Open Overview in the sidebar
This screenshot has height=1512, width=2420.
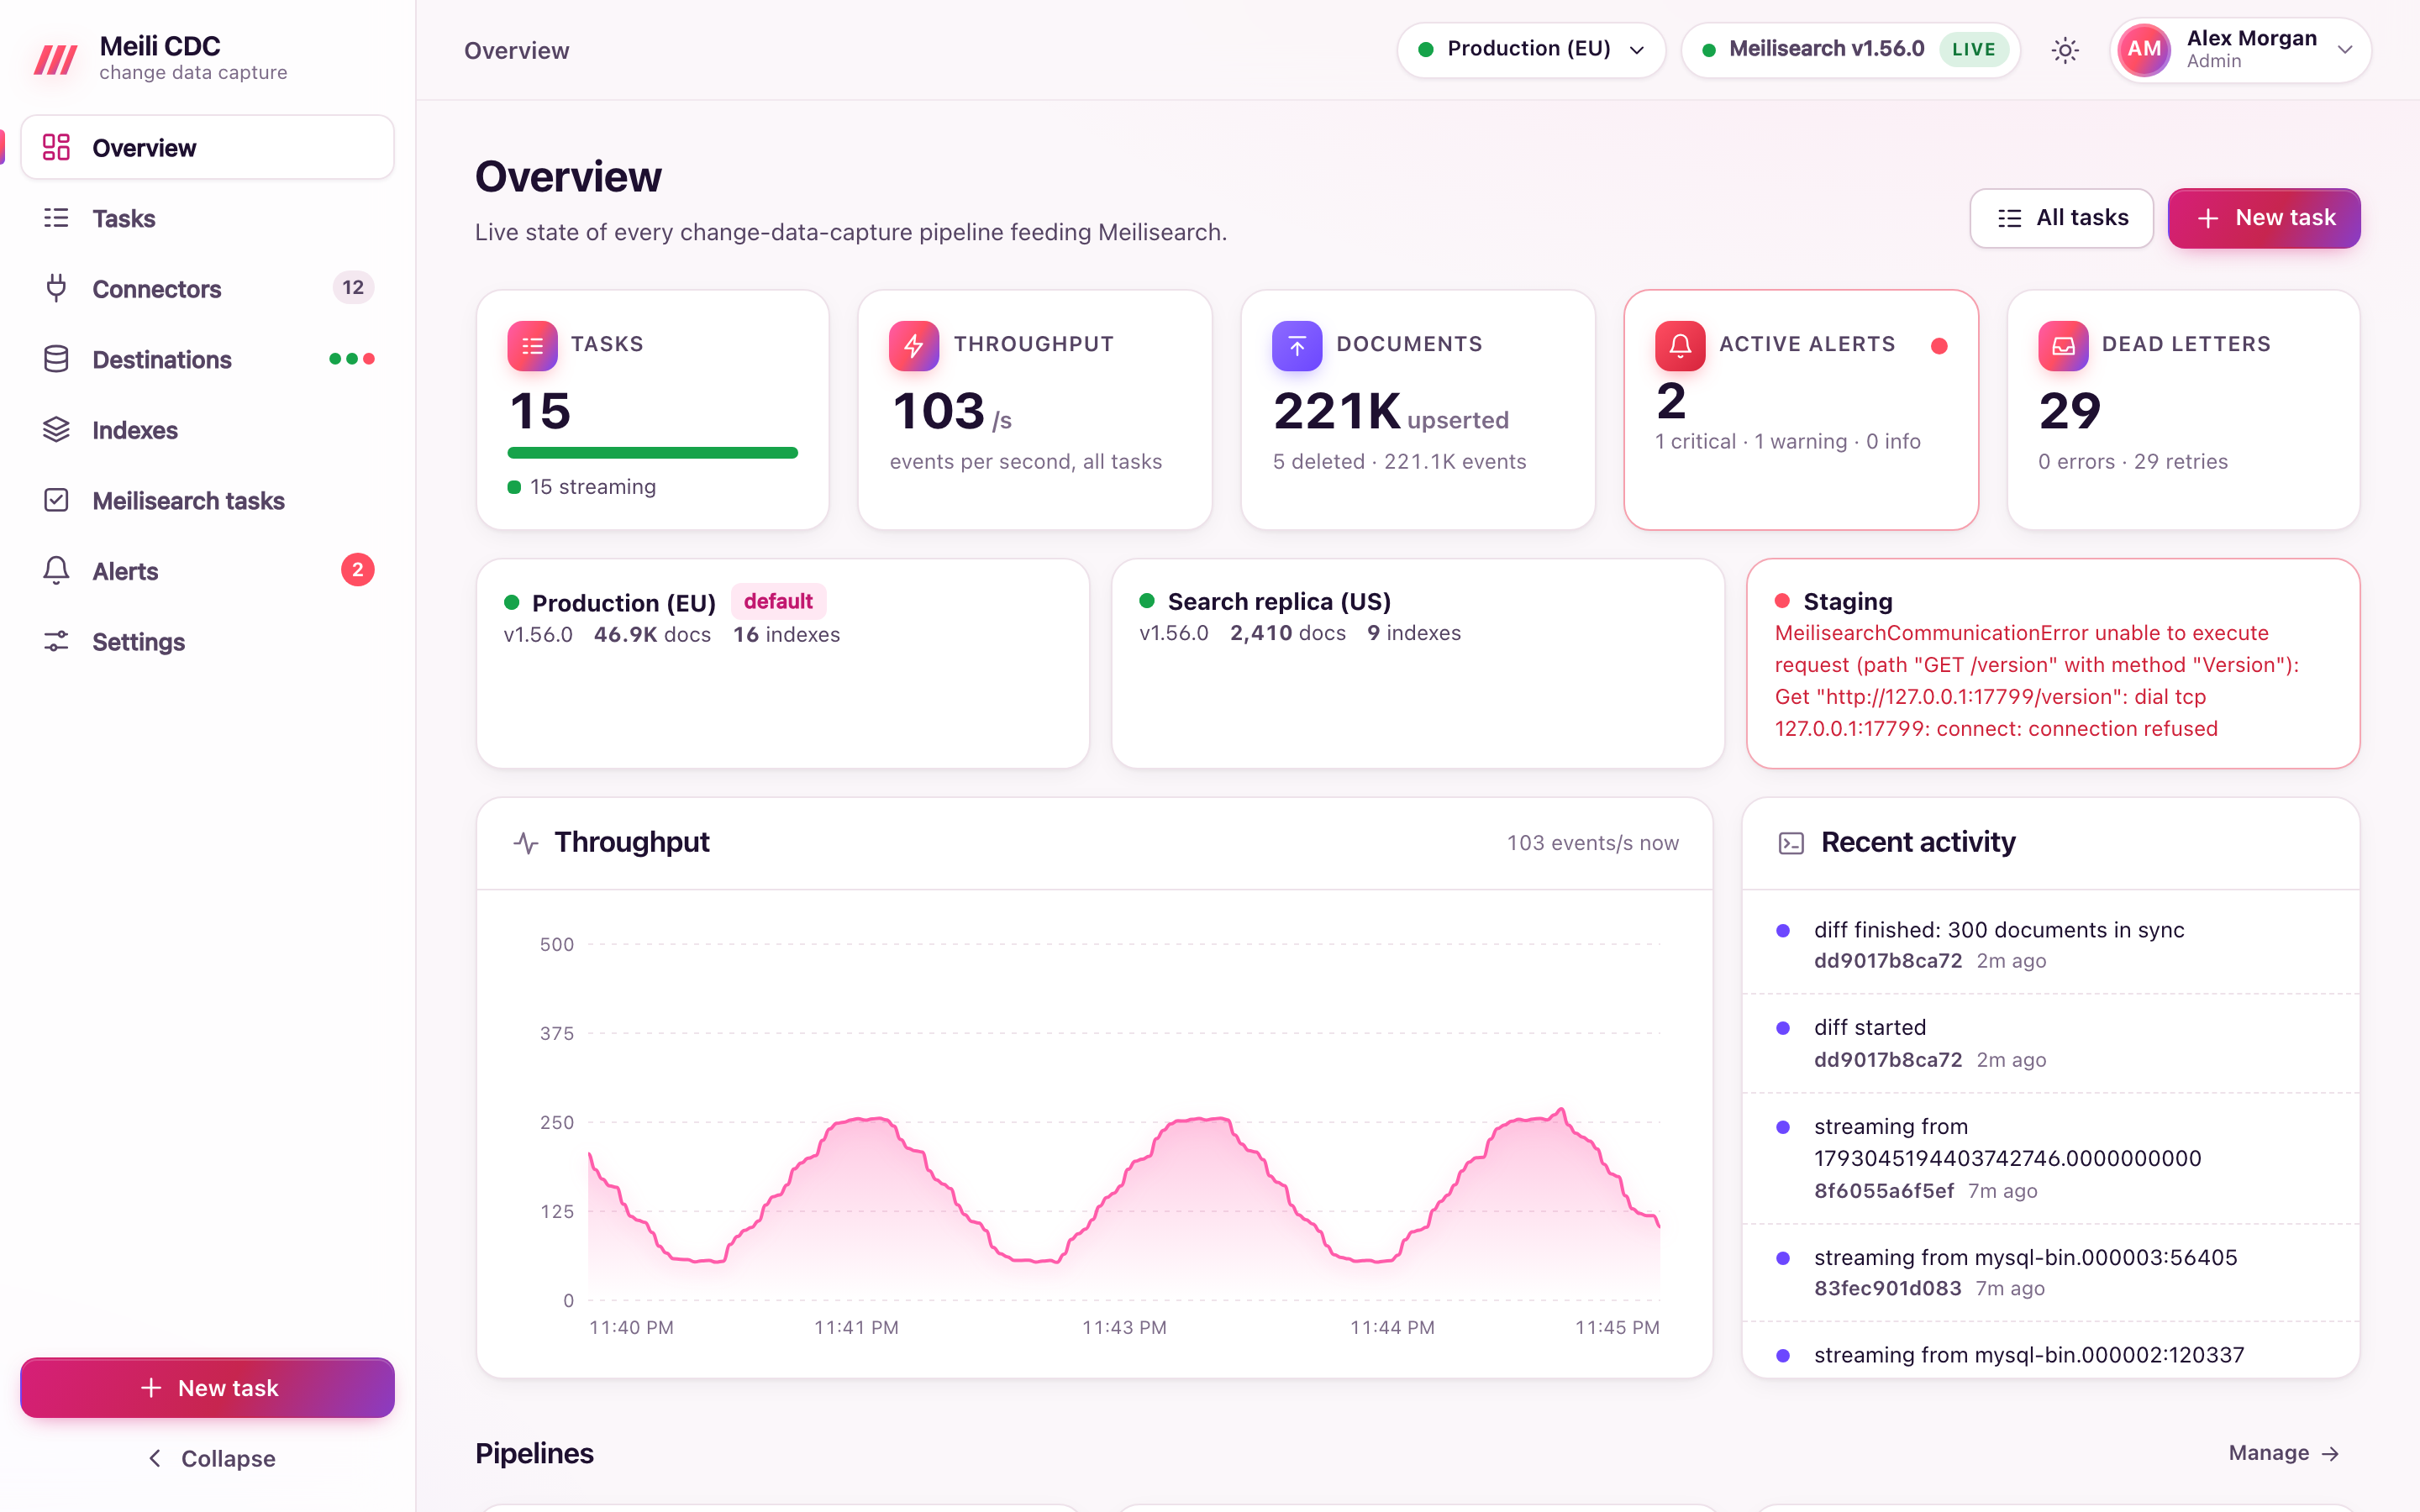coord(208,147)
